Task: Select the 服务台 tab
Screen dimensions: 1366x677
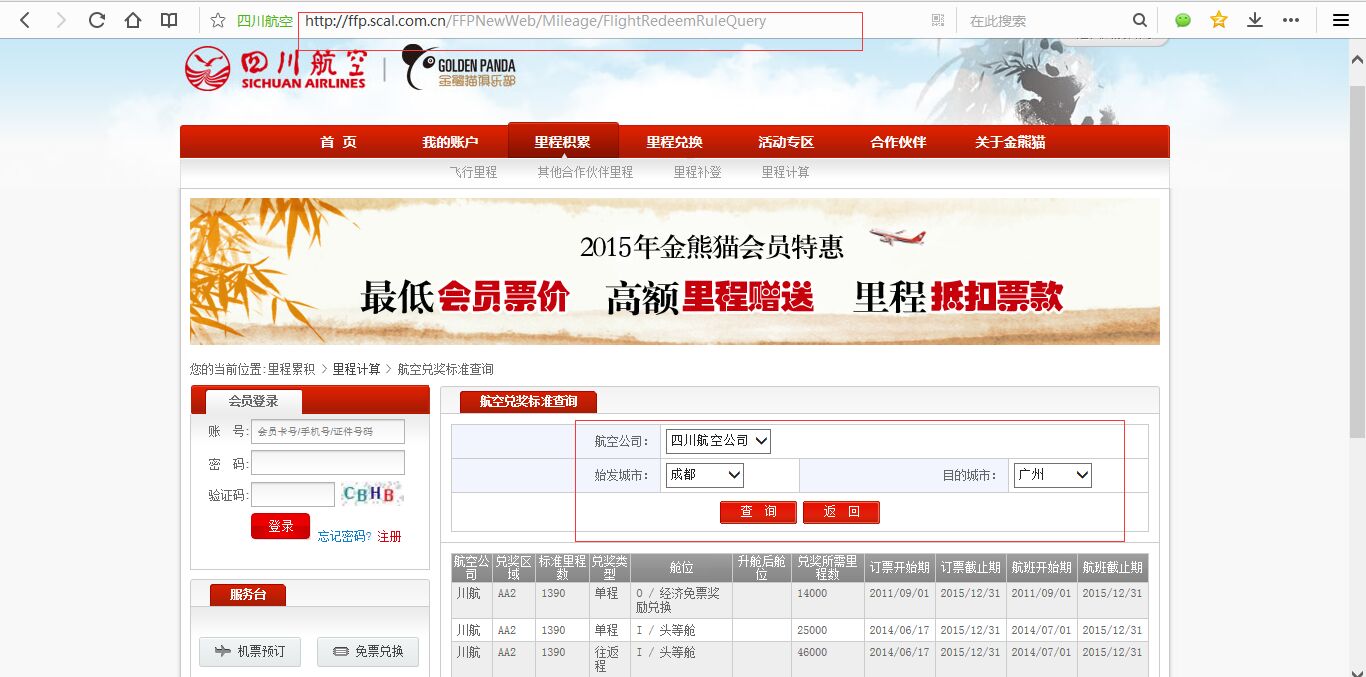Action: coord(248,594)
